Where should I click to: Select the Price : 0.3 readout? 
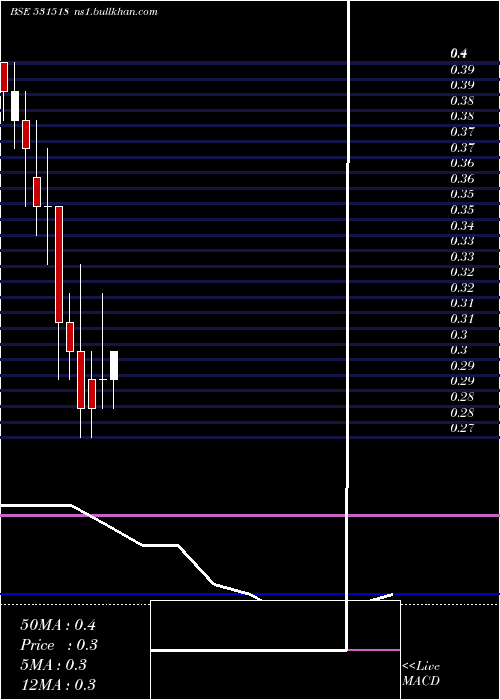[59, 645]
